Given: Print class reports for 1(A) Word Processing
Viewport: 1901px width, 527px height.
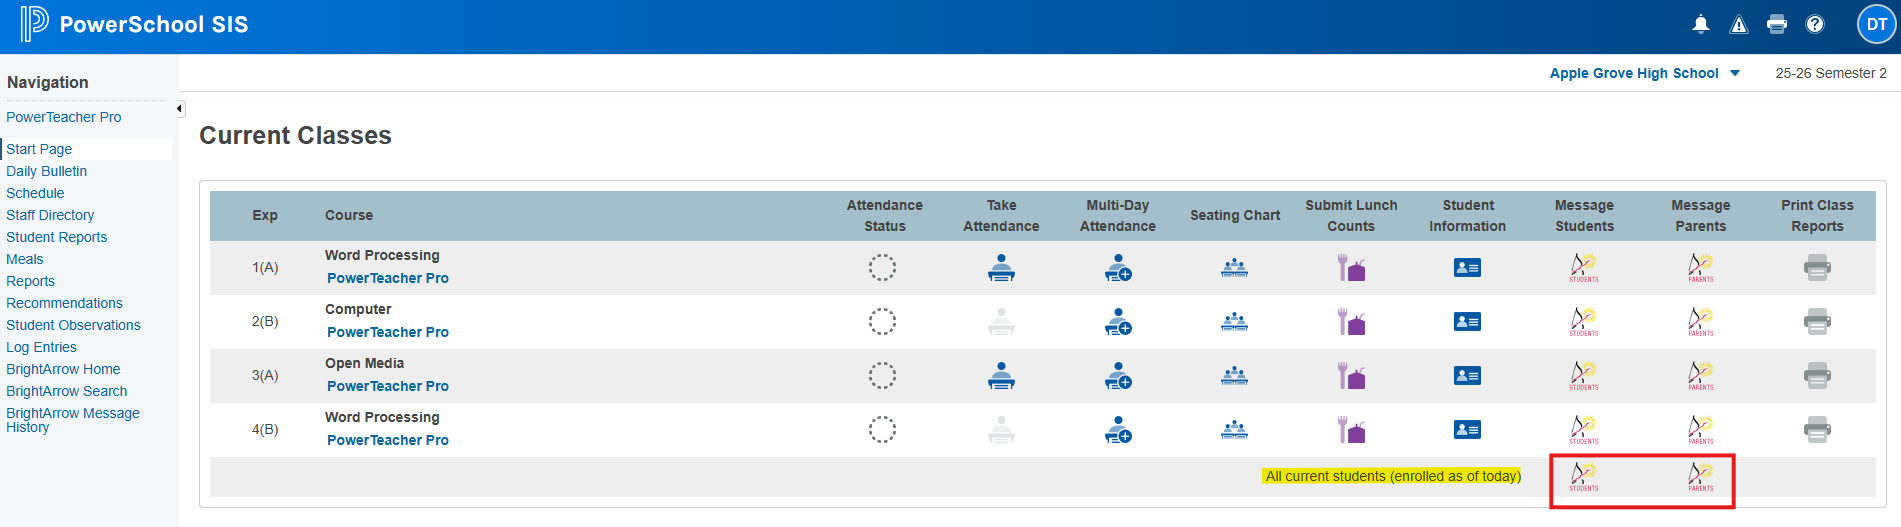Looking at the screenshot, I should click(x=1817, y=268).
